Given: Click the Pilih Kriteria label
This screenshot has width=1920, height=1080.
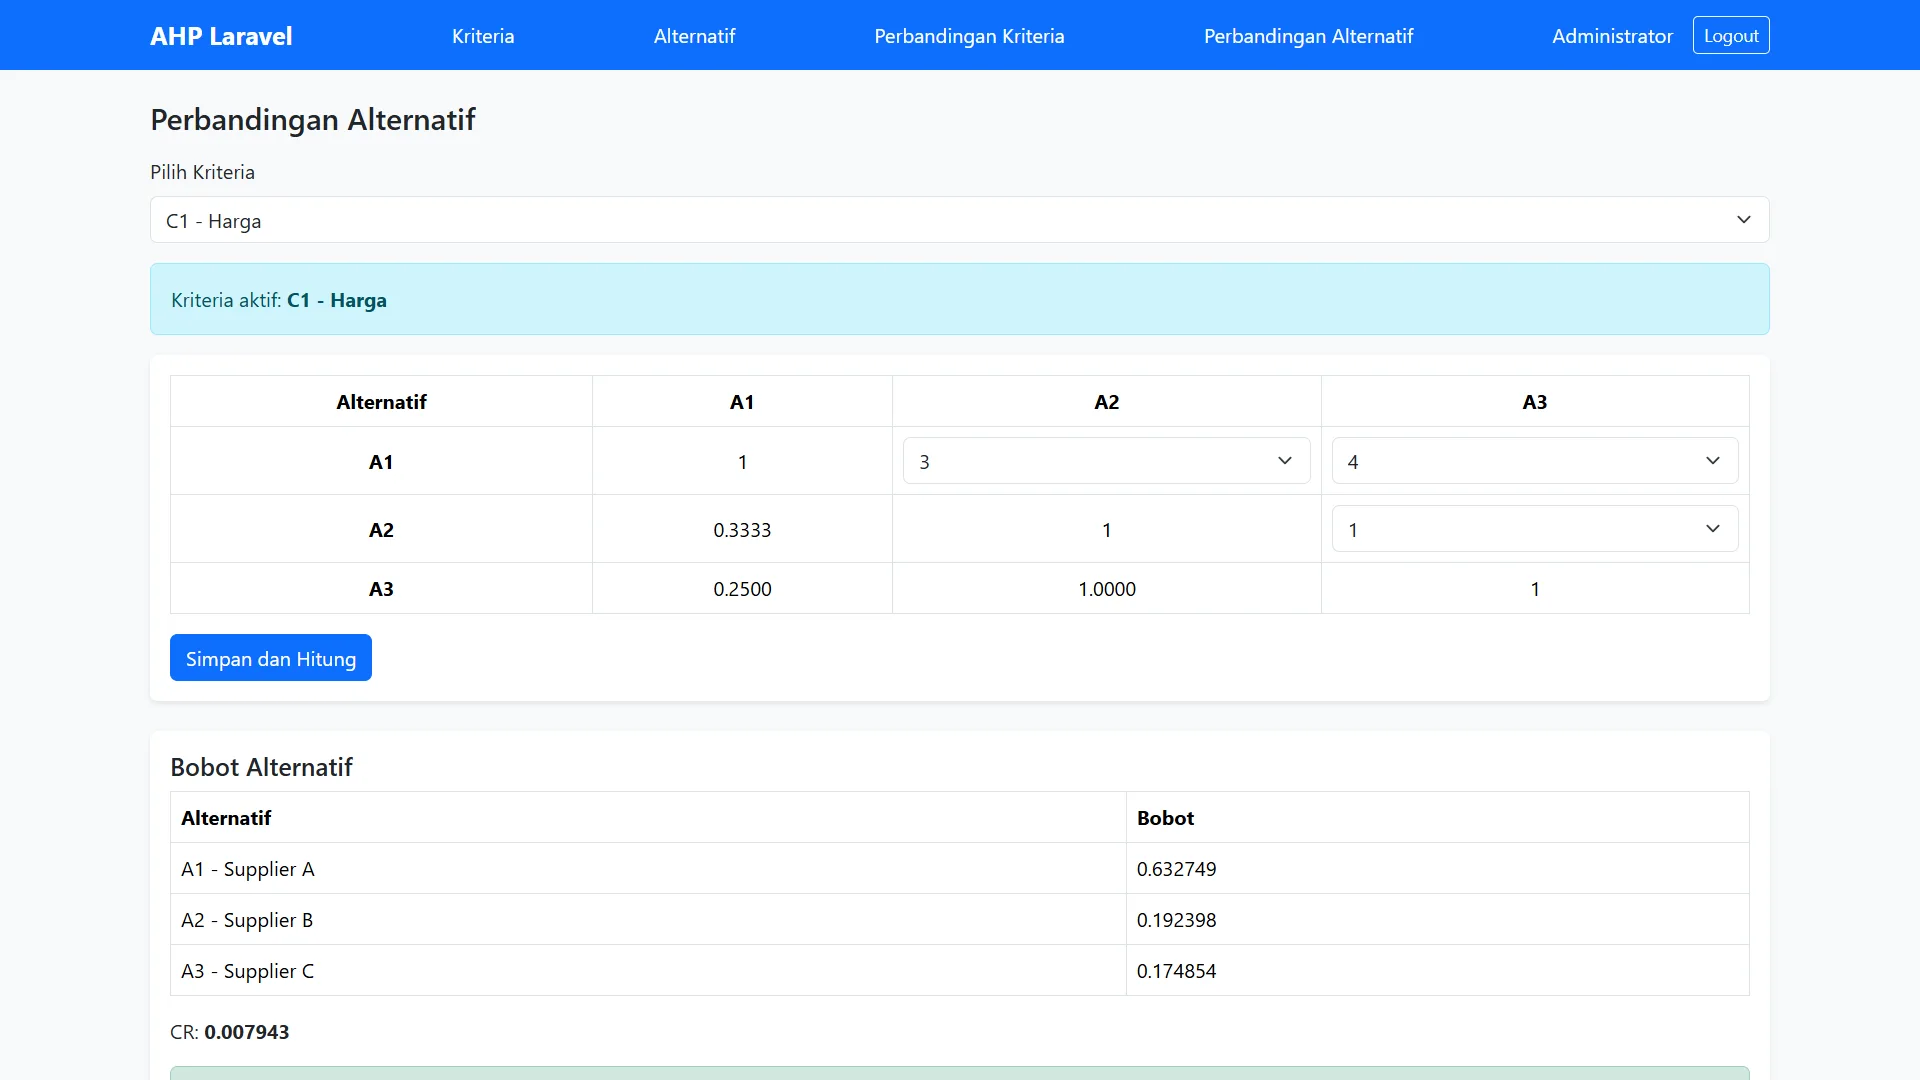Looking at the screenshot, I should 202,172.
